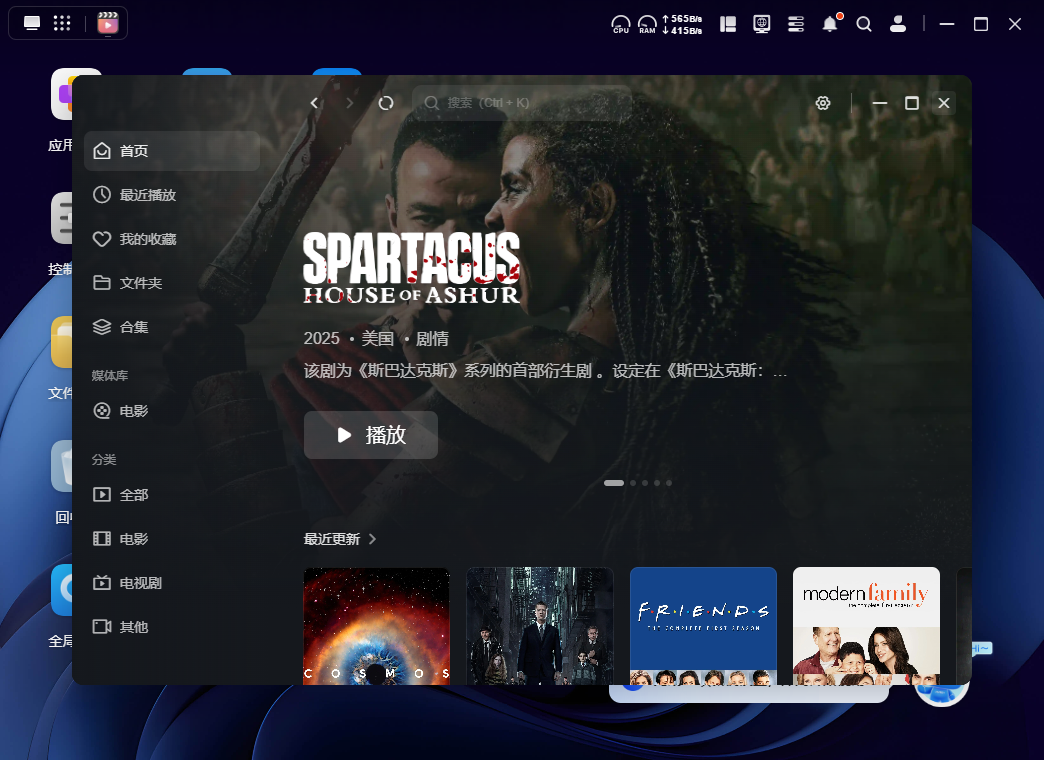Focus the 搜索 search field
Viewport: 1044px width, 760px height.
click(x=522, y=103)
